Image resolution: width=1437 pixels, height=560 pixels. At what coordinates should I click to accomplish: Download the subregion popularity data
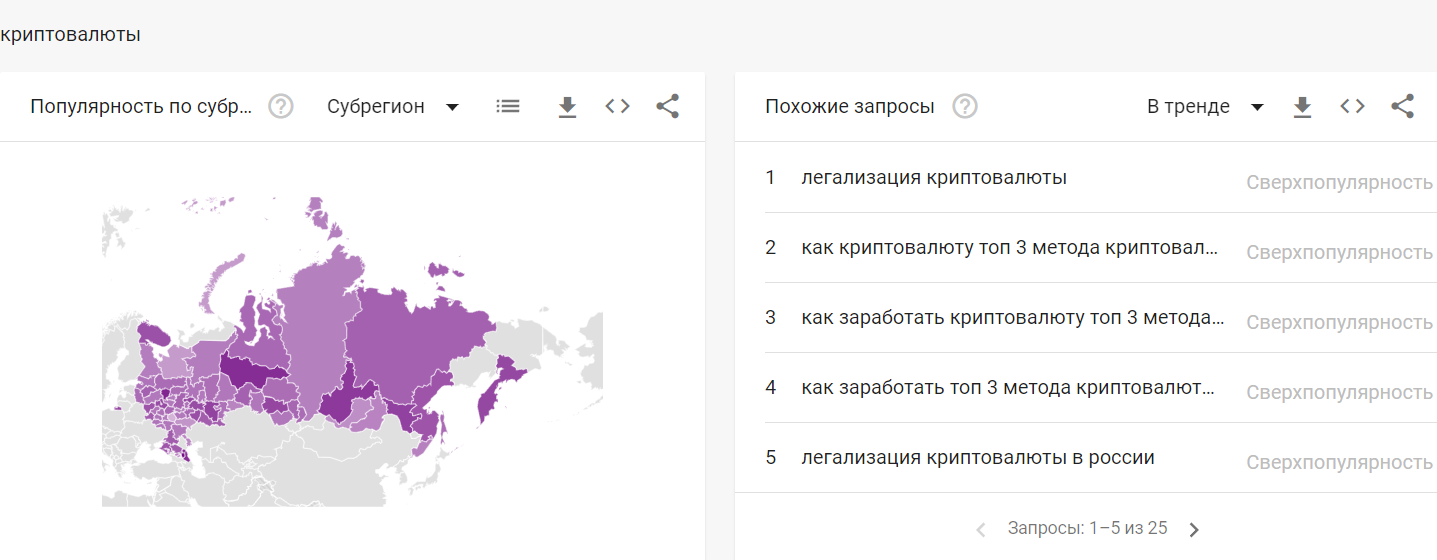(x=567, y=106)
